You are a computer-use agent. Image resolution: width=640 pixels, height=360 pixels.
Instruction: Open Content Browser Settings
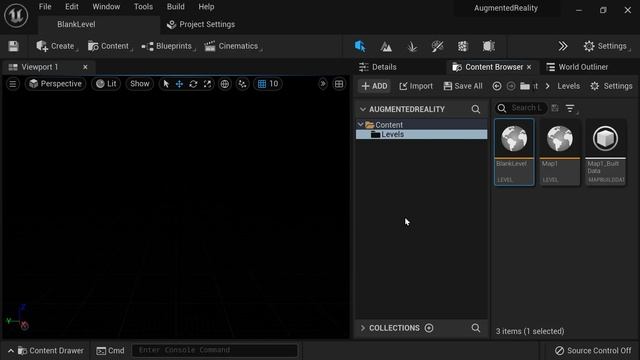click(x=611, y=86)
